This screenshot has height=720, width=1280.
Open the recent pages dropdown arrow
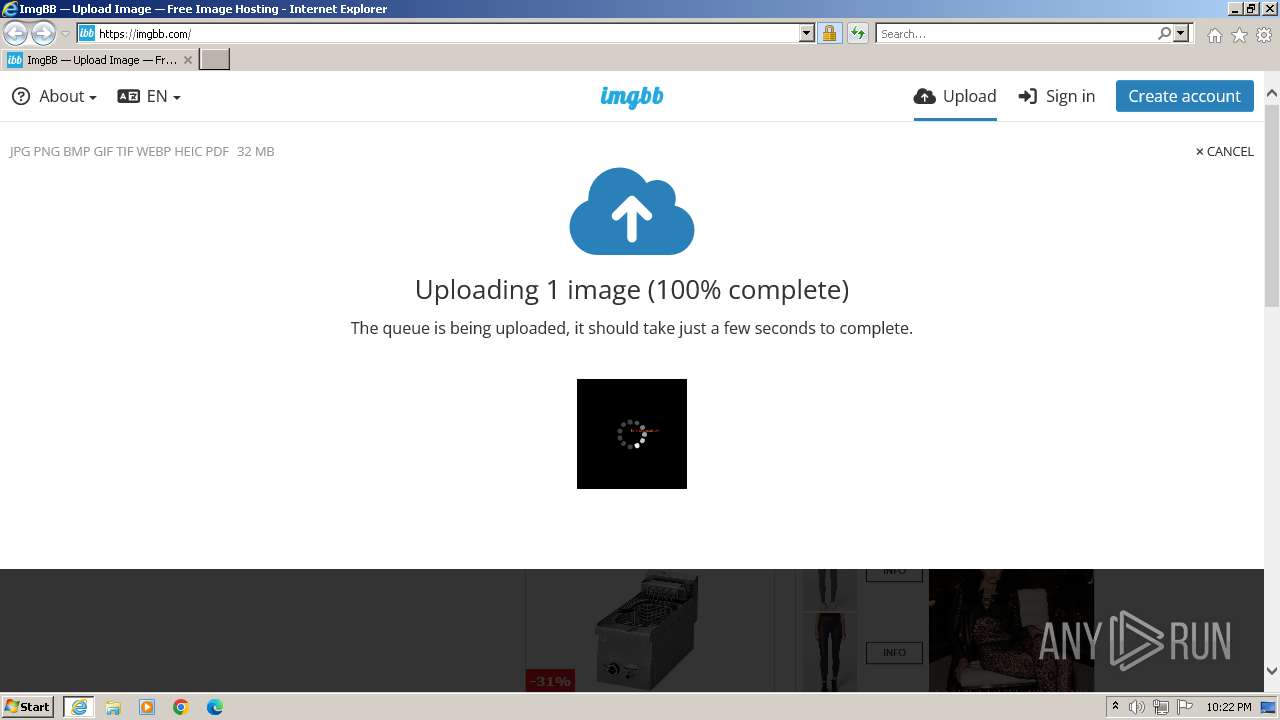tap(66, 34)
